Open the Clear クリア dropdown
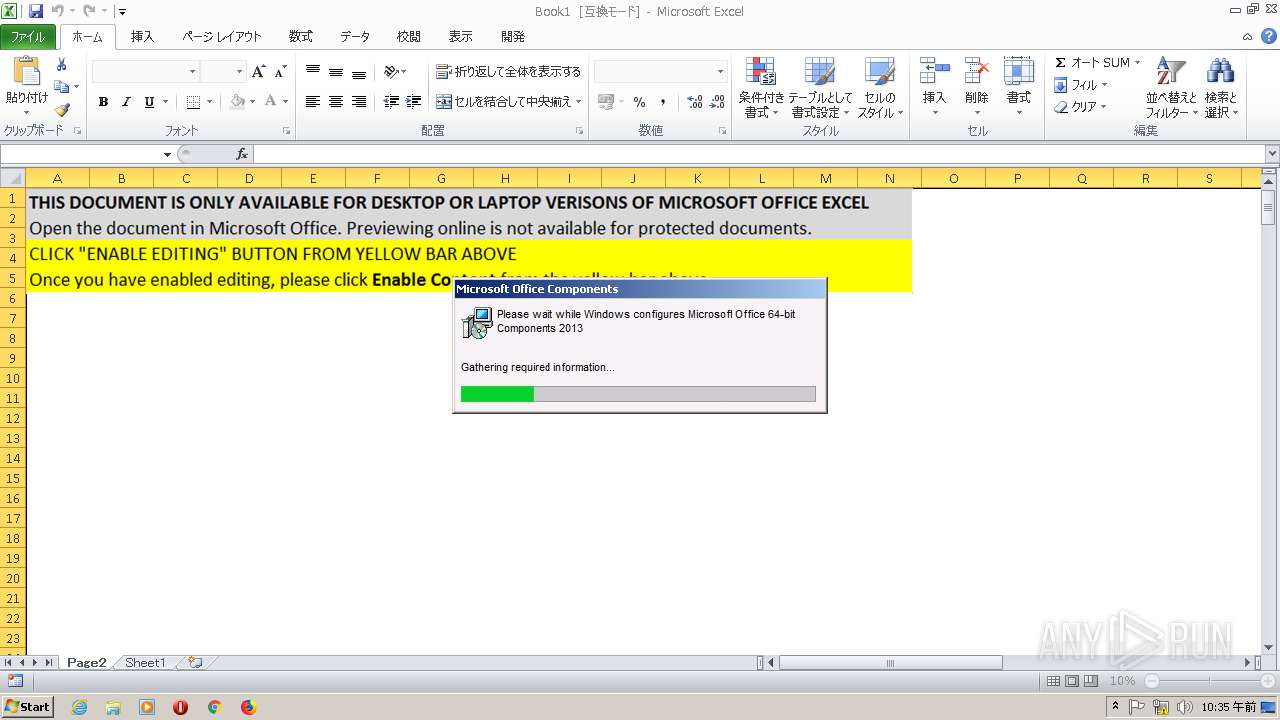This screenshot has width=1280, height=720. (1080, 107)
